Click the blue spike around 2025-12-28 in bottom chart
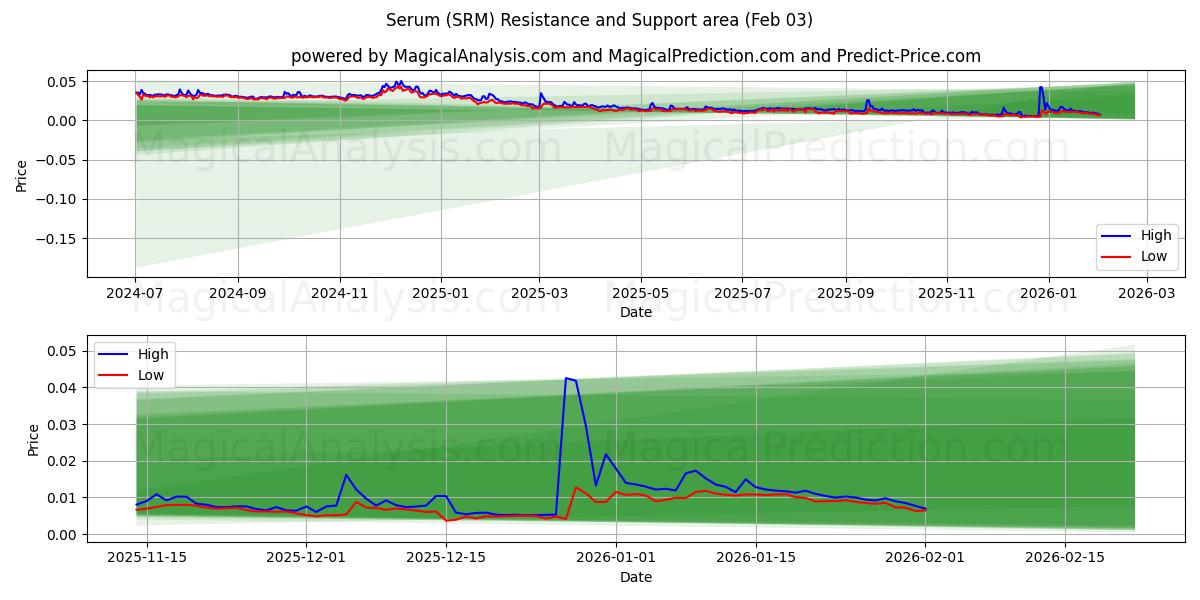1200x600 pixels. coord(568,380)
